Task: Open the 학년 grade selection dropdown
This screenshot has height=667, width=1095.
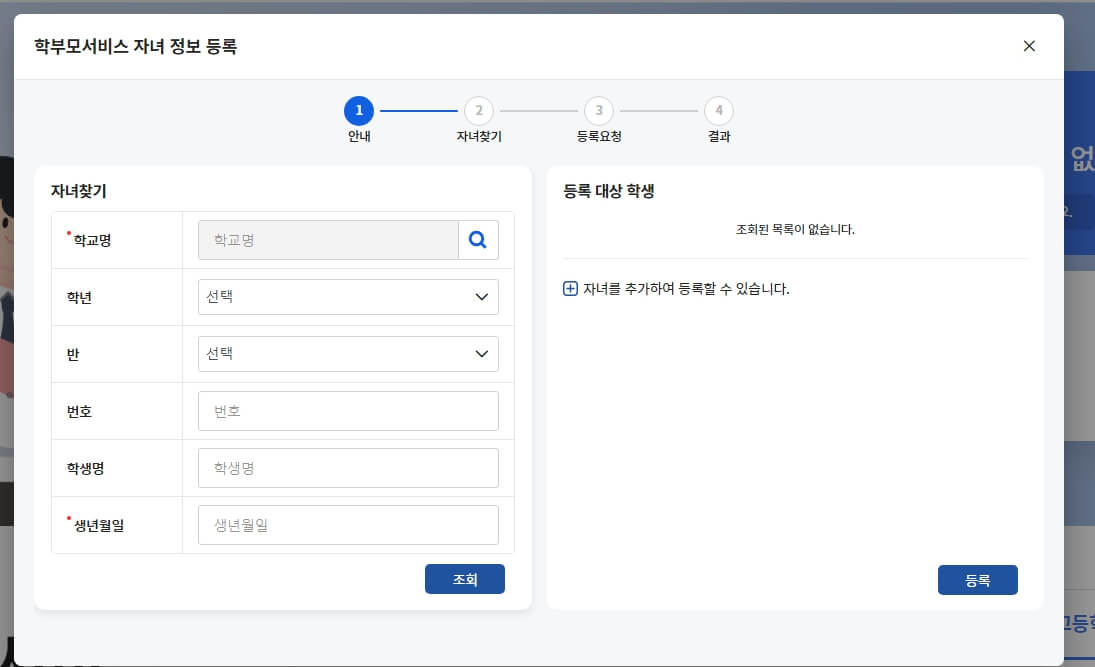Action: tap(347, 296)
